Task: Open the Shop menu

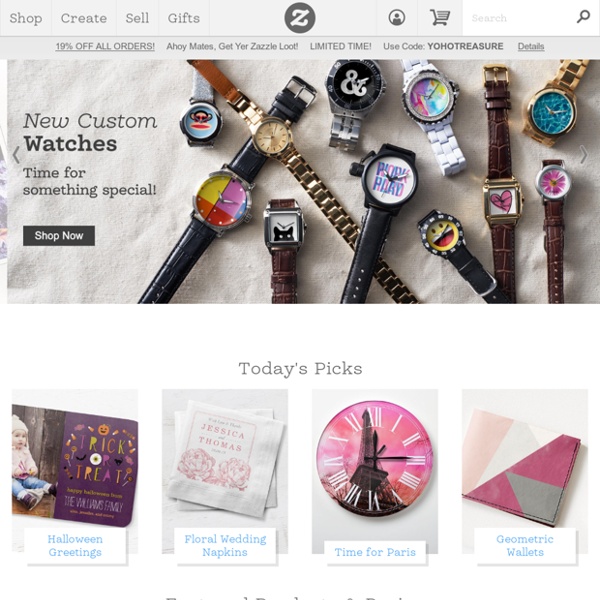Action: 26,18
